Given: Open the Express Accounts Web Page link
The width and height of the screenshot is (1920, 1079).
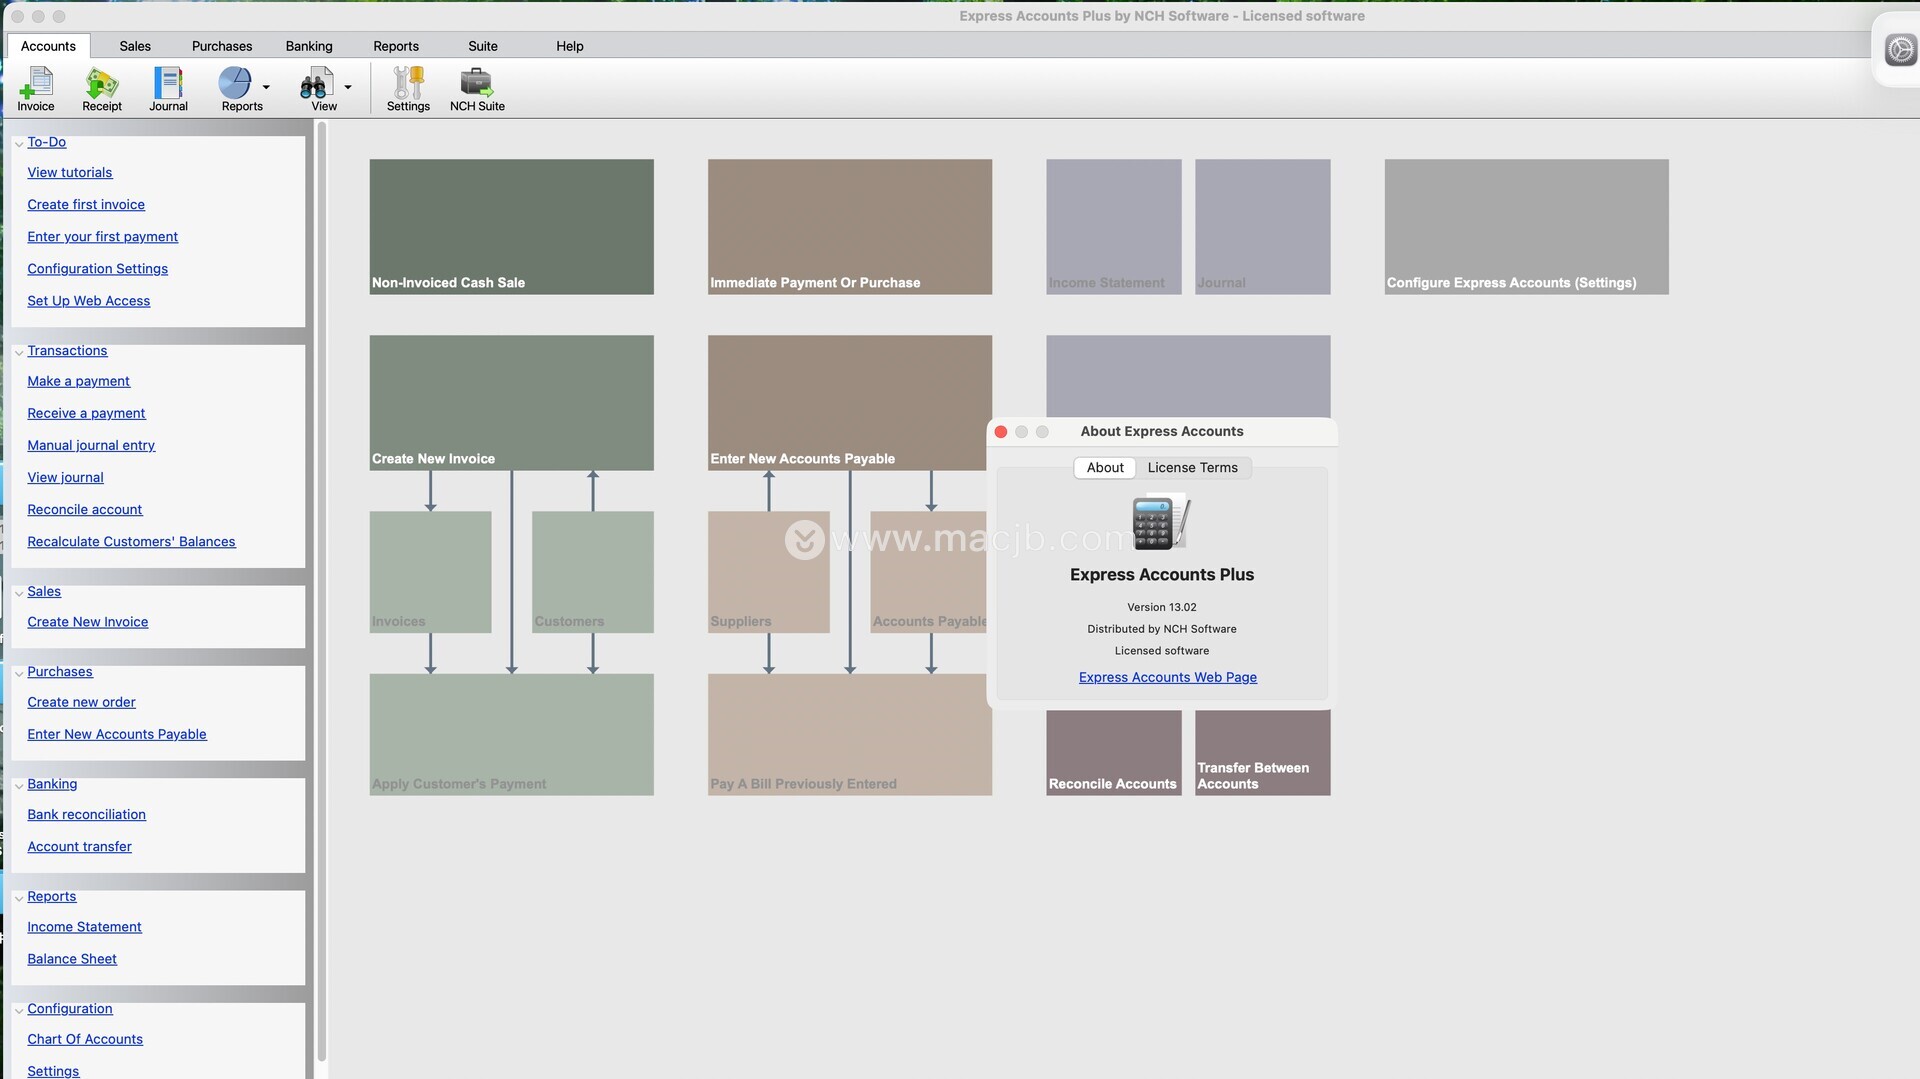Looking at the screenshot, I should point(1167,678).
